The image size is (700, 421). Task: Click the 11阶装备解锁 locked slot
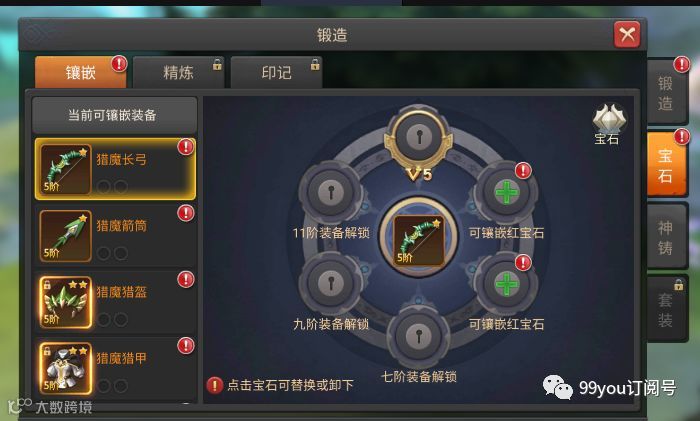pos(331,193)
